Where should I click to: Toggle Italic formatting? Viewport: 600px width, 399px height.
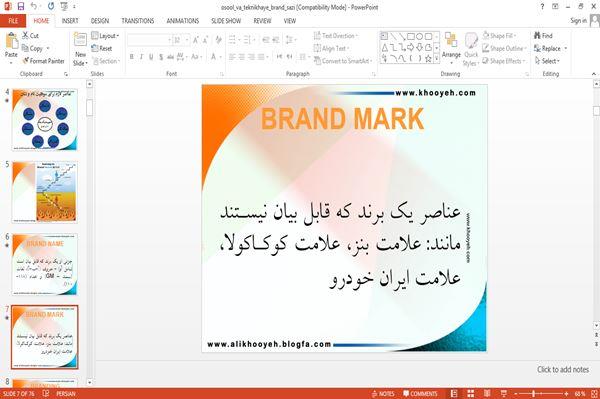(x=141, y=57)
